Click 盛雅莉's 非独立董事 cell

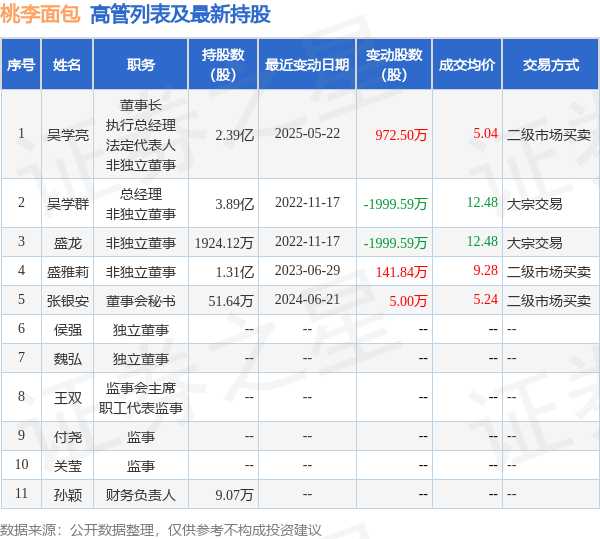click(141, 272)
